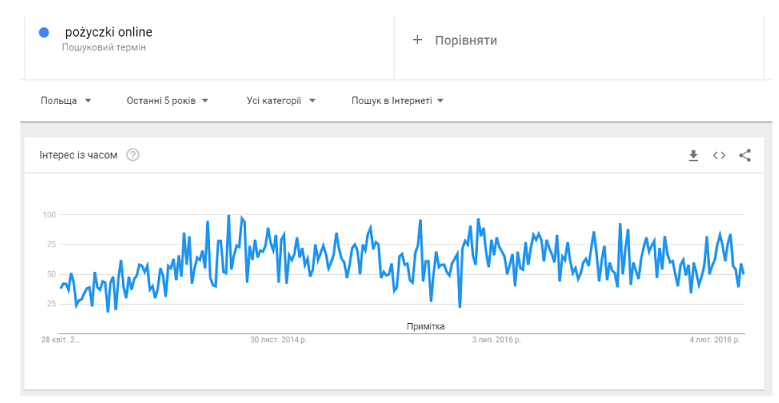This screenshot has width=779, height=403.
Task: Click the Інтерес із часом heading
Action: 78,155
